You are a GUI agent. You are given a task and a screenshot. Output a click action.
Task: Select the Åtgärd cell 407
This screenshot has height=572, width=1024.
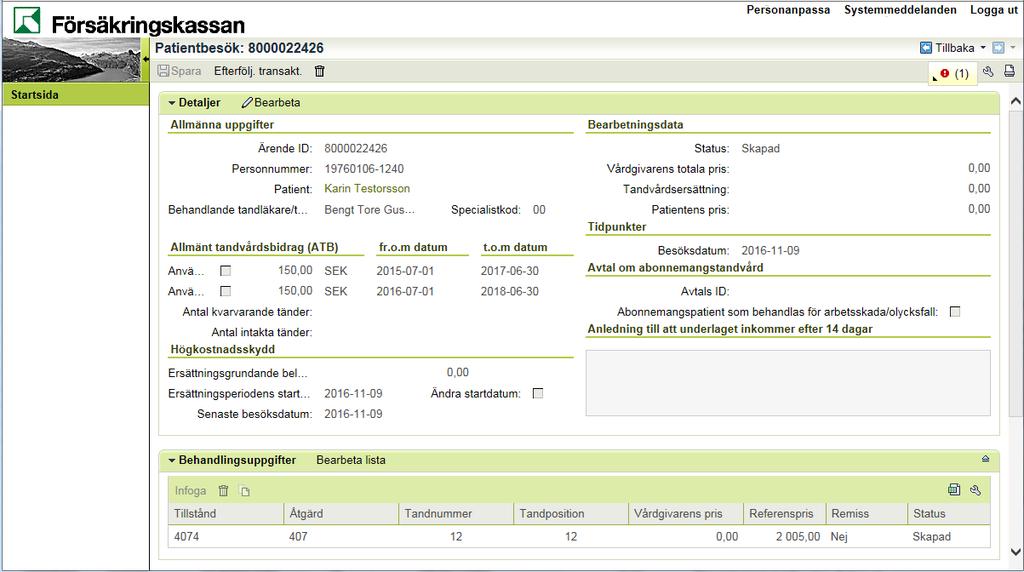point(341,536)
